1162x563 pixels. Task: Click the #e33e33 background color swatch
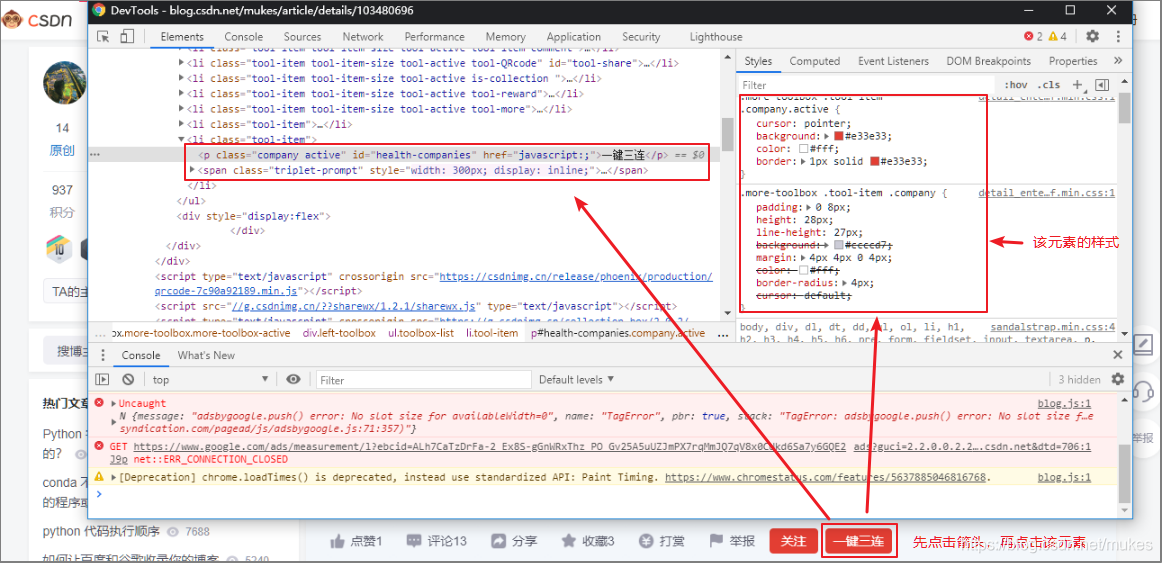(839, 136)
